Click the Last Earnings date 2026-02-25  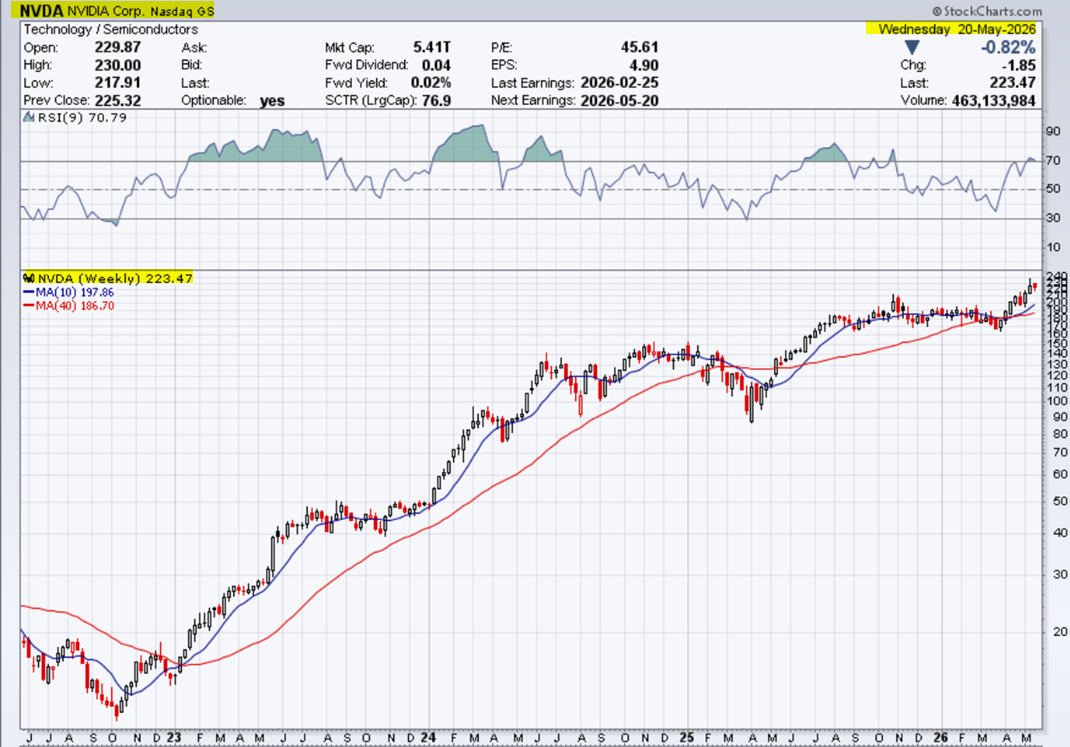[620, 83]
